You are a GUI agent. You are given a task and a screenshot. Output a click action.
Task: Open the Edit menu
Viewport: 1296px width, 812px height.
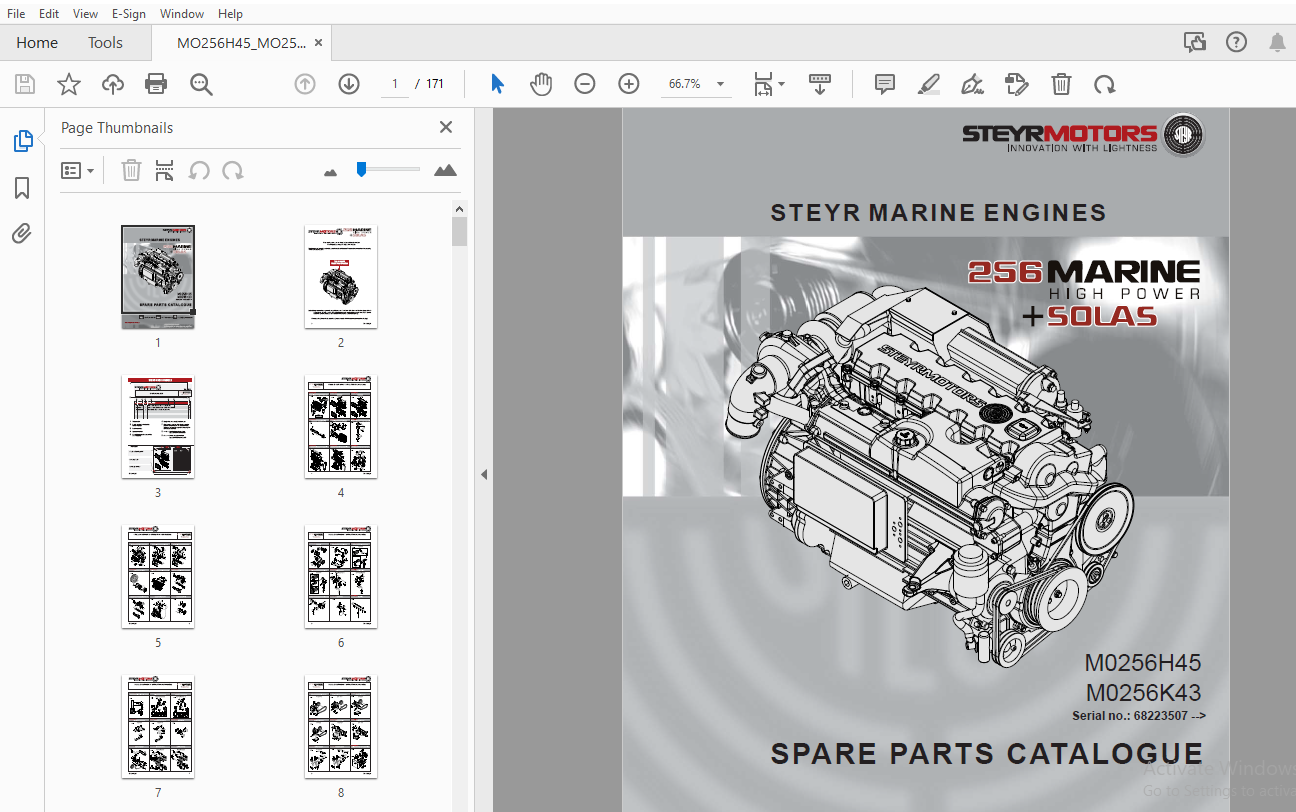pyautogui.click(x=49, y=14)
